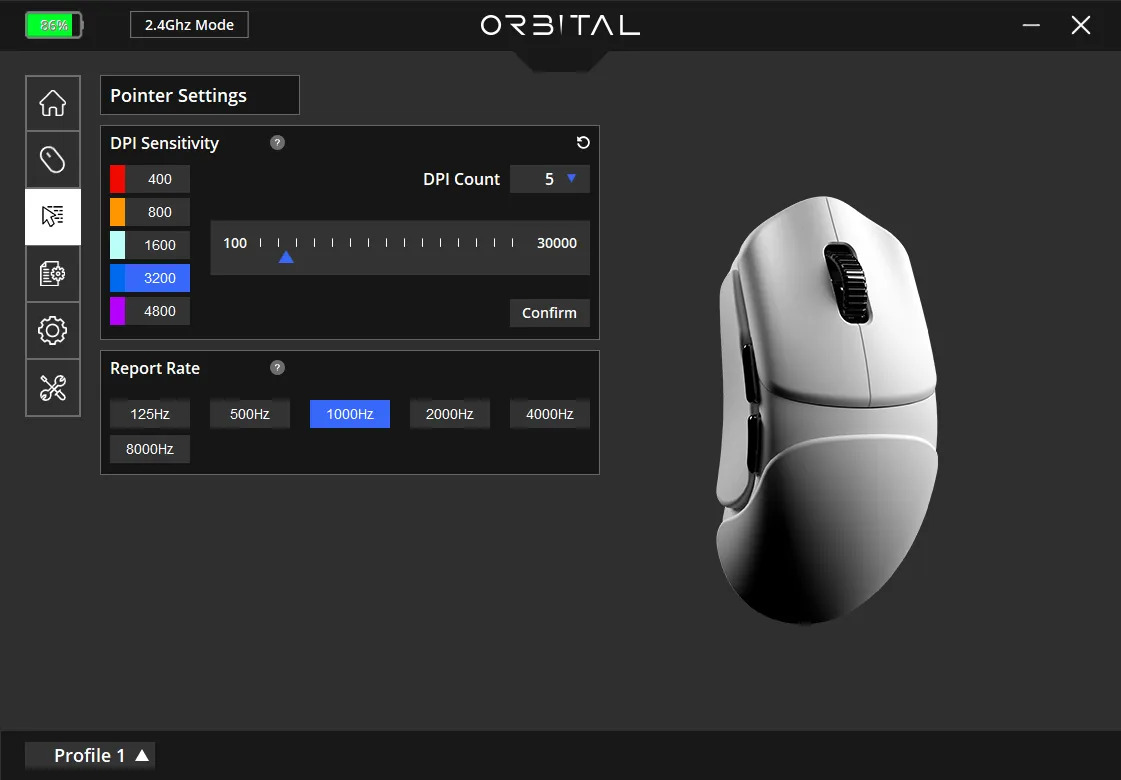Open the Report Rate help tooltip

pyautogui.click(x=277, y=367)
